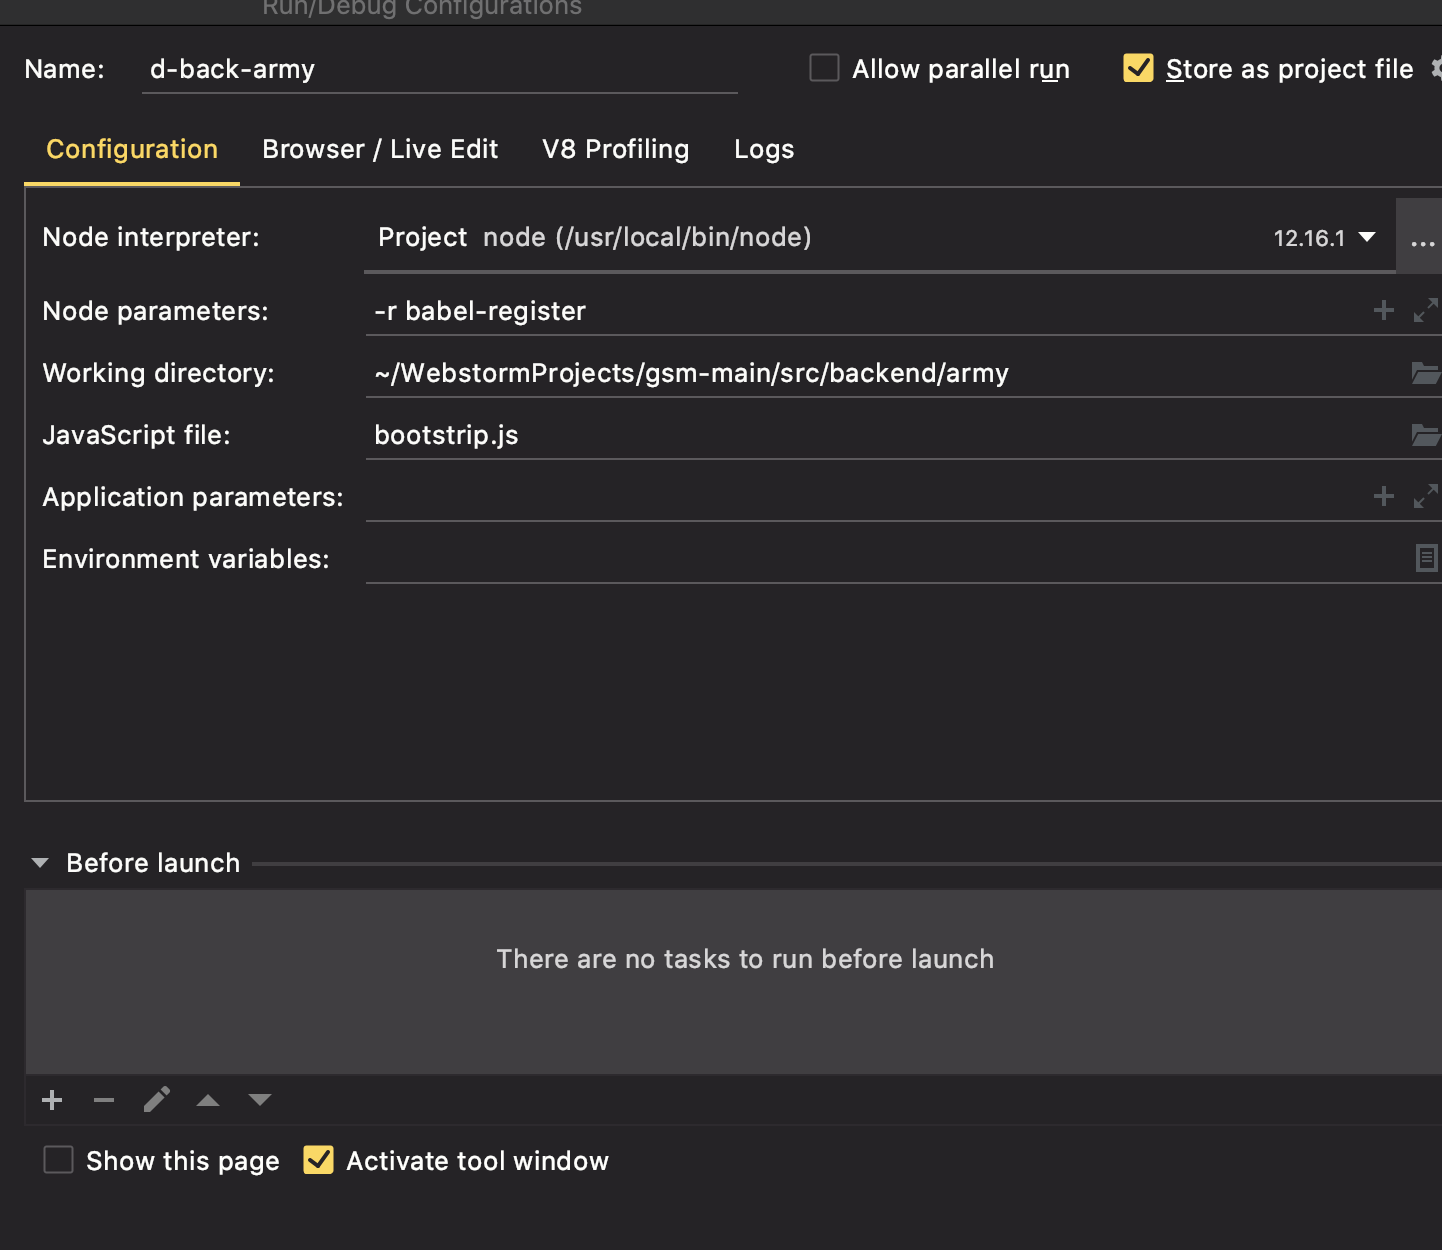Remove the selected Before launch task
This screenshot has height=1250, width=1442.
click(x=104, y=1101)
